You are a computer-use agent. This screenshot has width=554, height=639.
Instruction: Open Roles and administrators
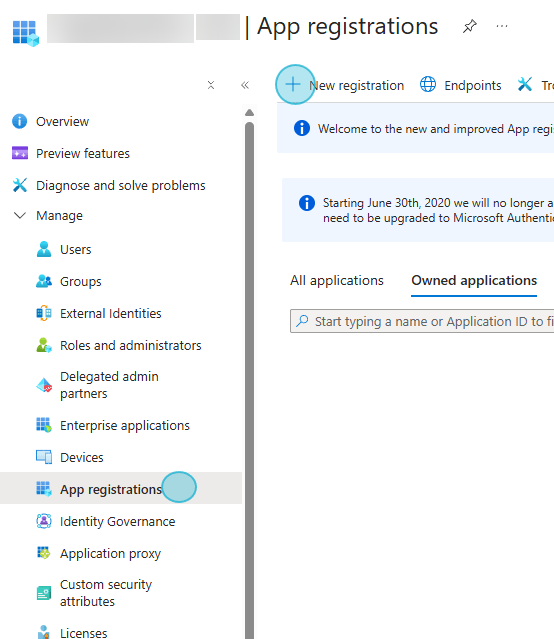(x=130, y=345)
